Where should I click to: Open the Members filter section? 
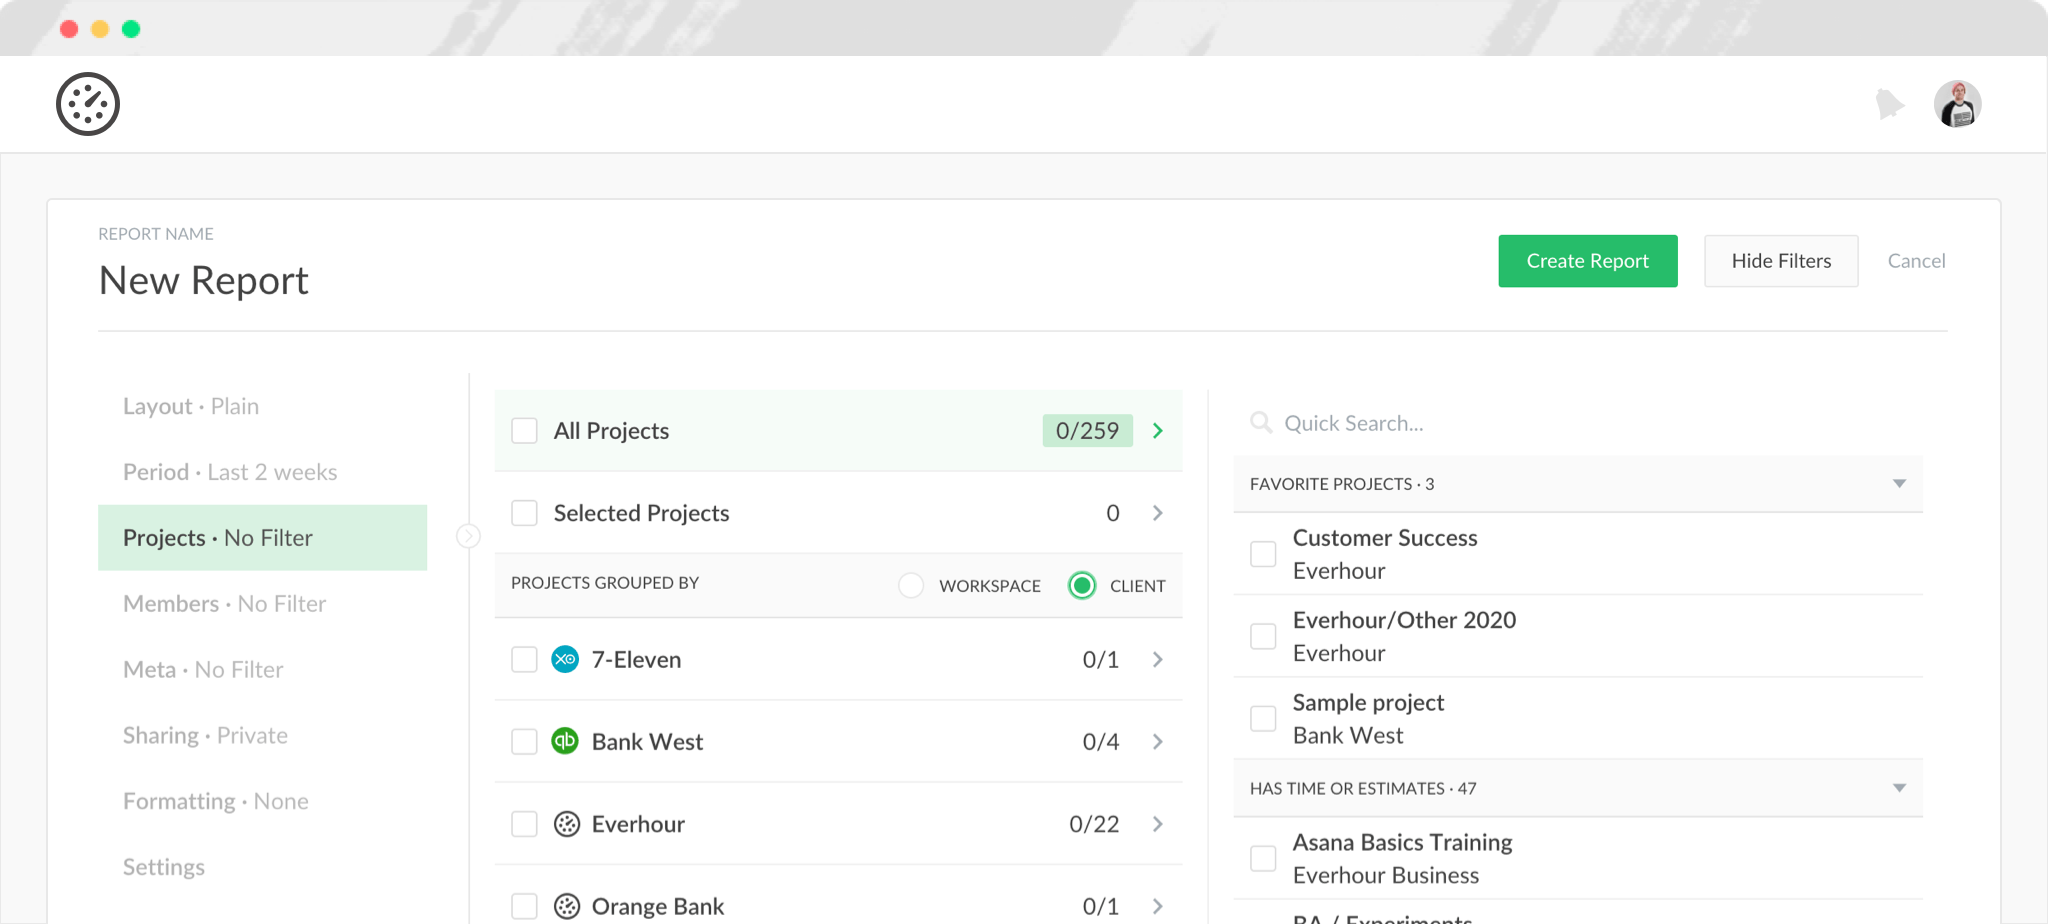(x=224, y=603)
